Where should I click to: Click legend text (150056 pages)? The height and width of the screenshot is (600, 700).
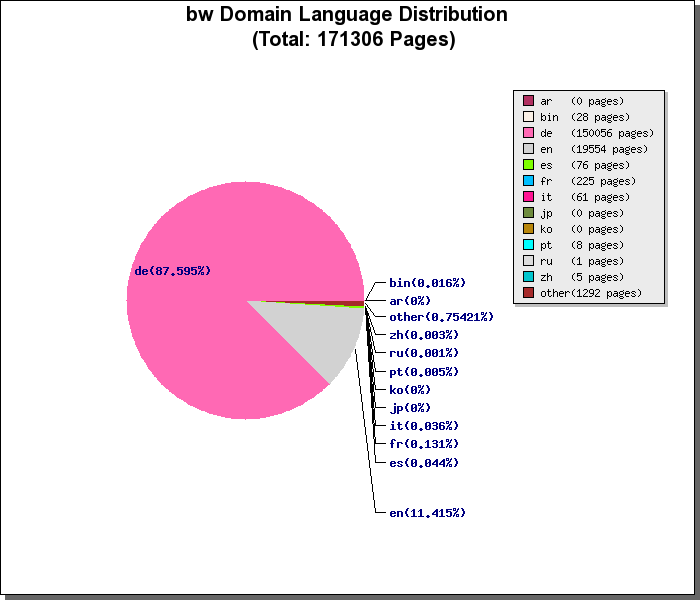612,133
